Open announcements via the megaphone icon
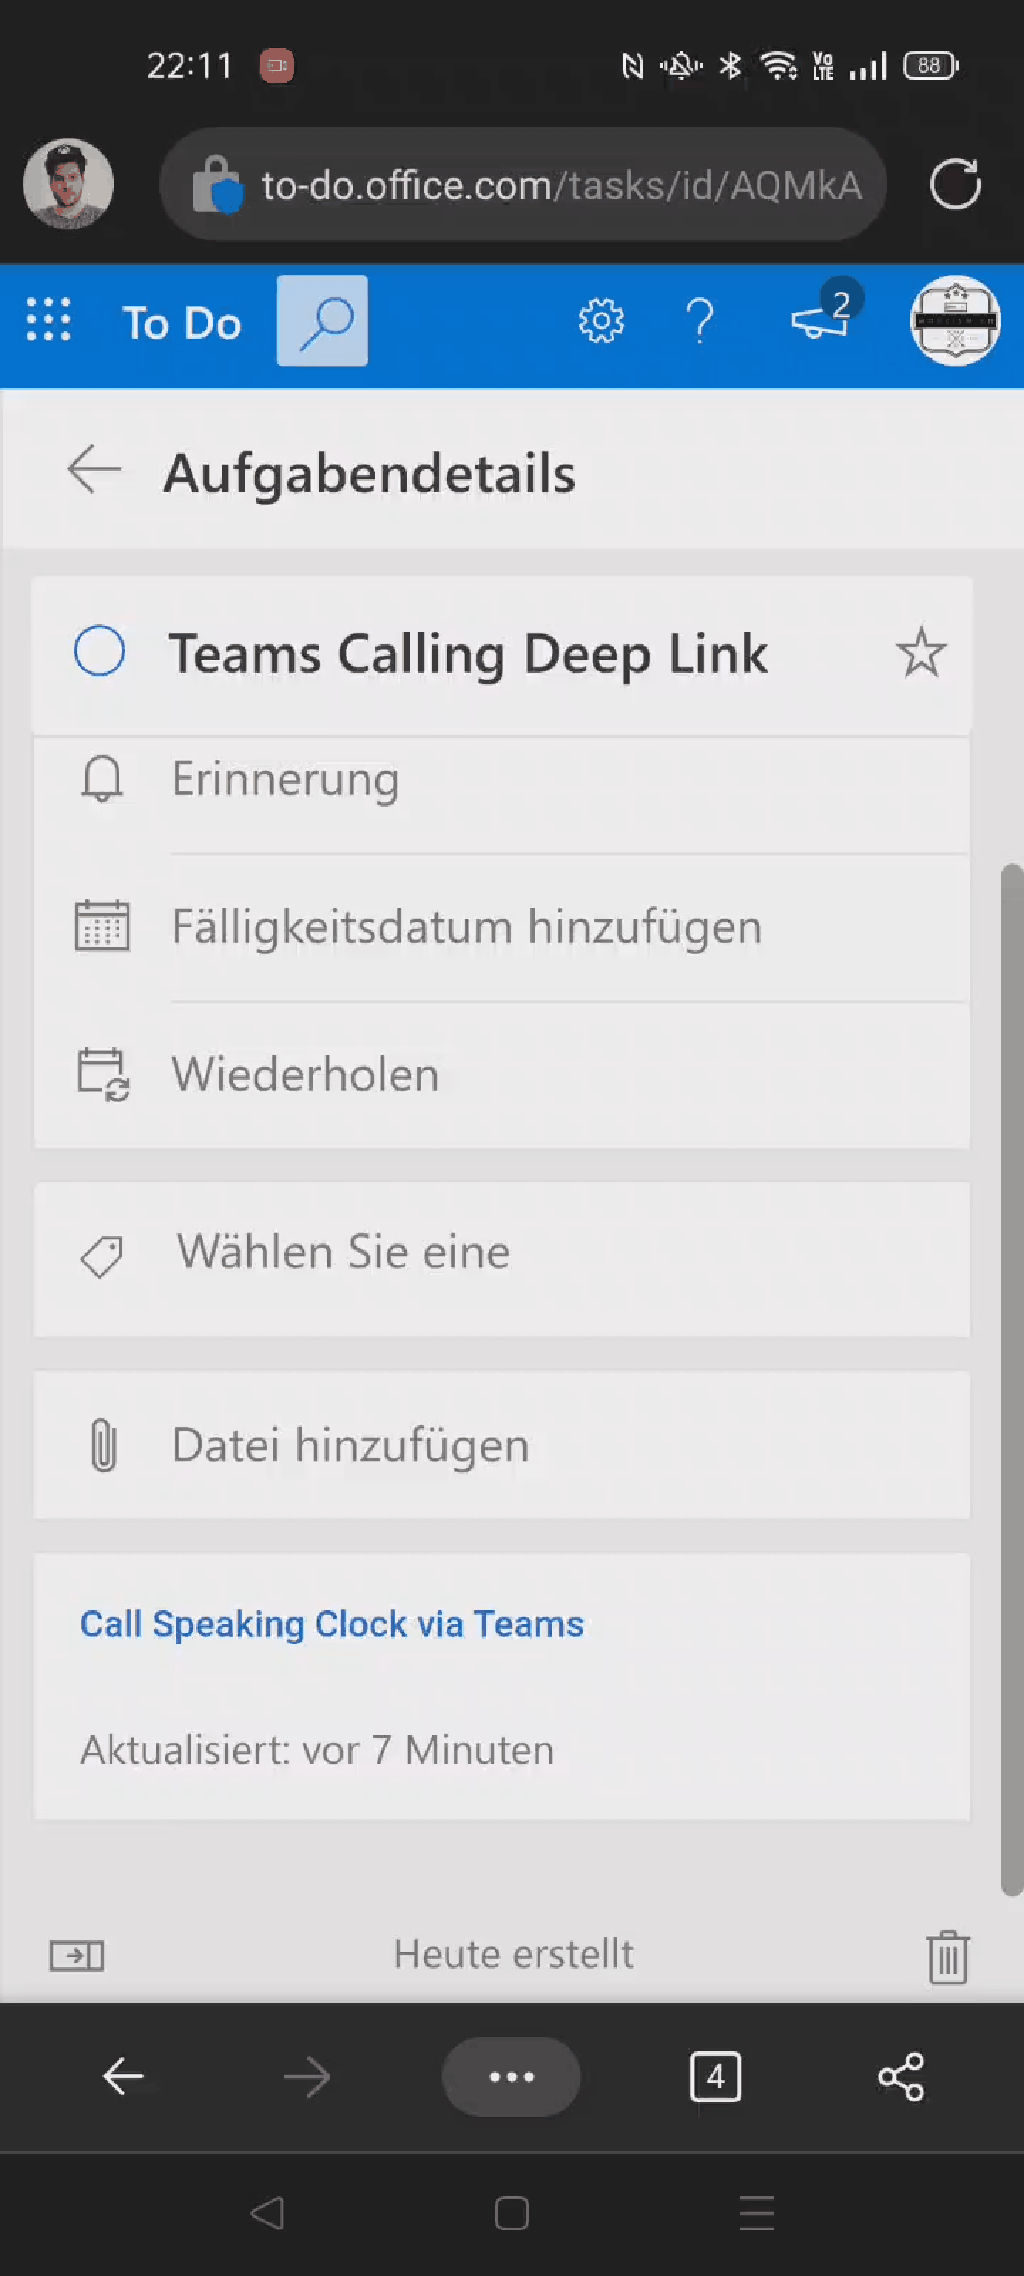This screenshot has height=2276, width=1024. pos(818,320)
